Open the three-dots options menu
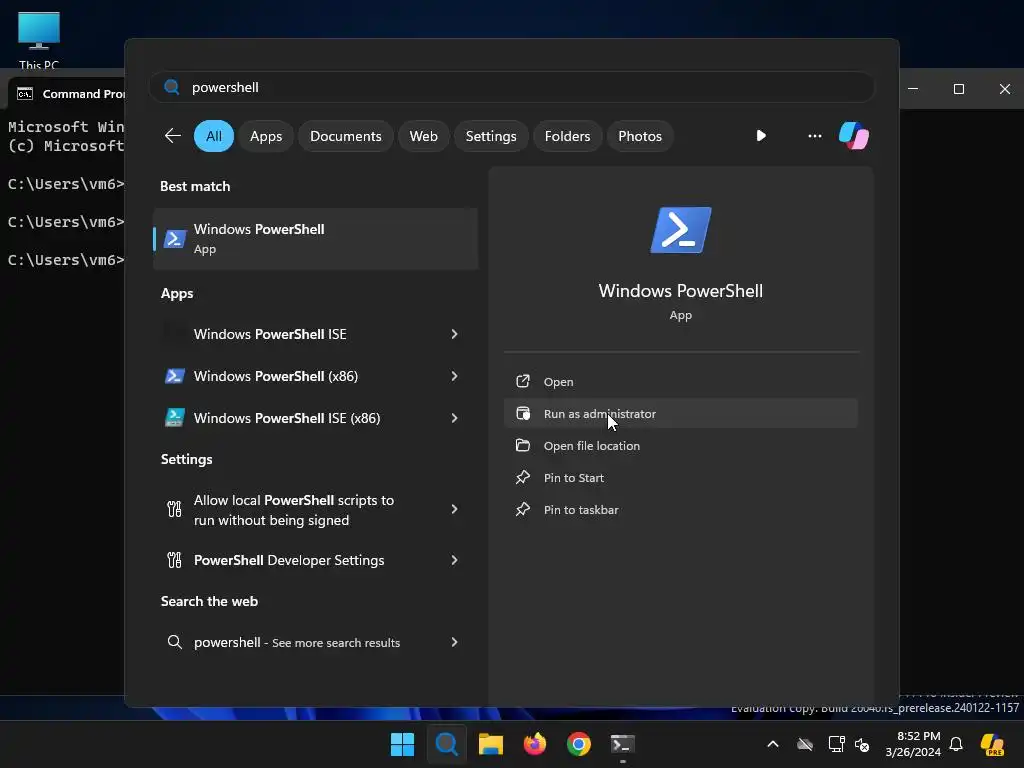Image resolution: width=1024 pixels, height=768 pixels. [814, 136]
